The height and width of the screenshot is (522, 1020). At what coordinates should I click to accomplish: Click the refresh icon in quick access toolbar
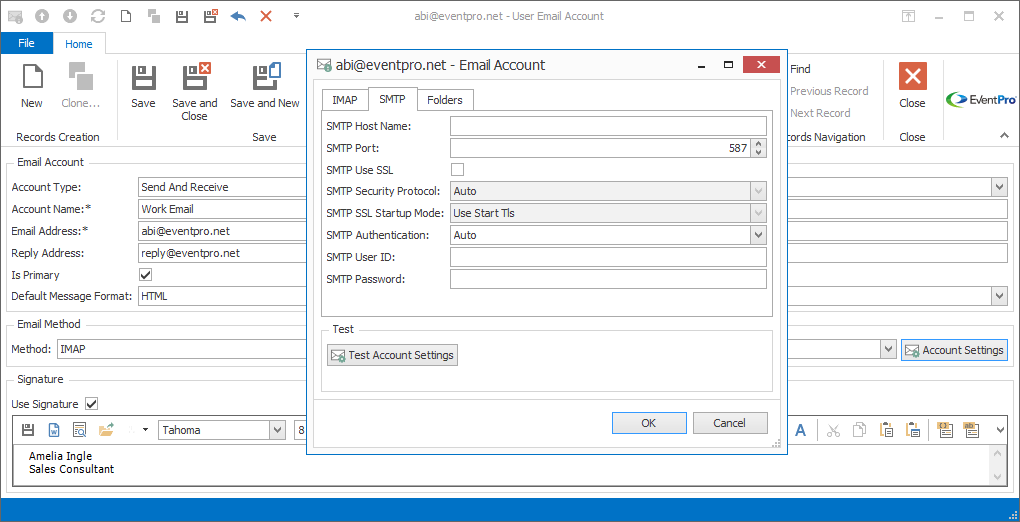point(99,16)
